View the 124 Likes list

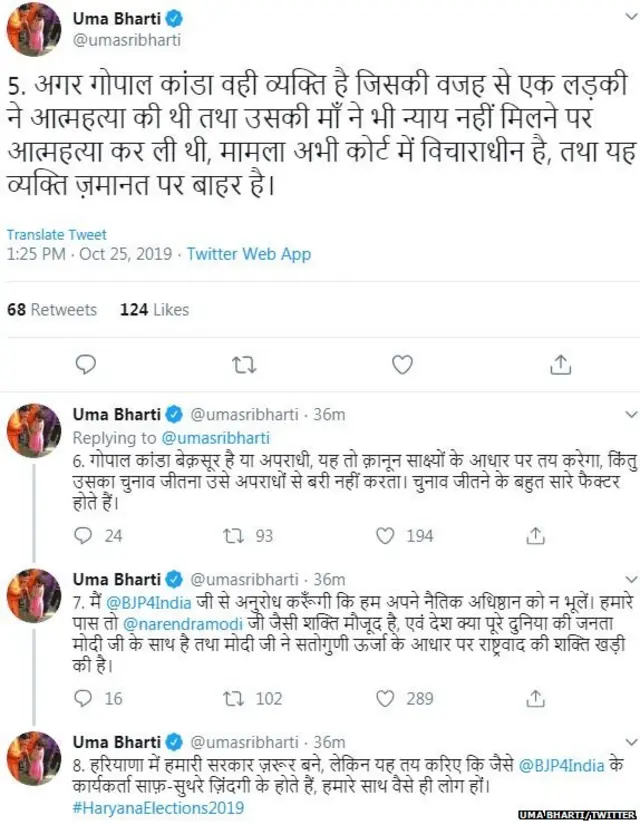(154, 310)
